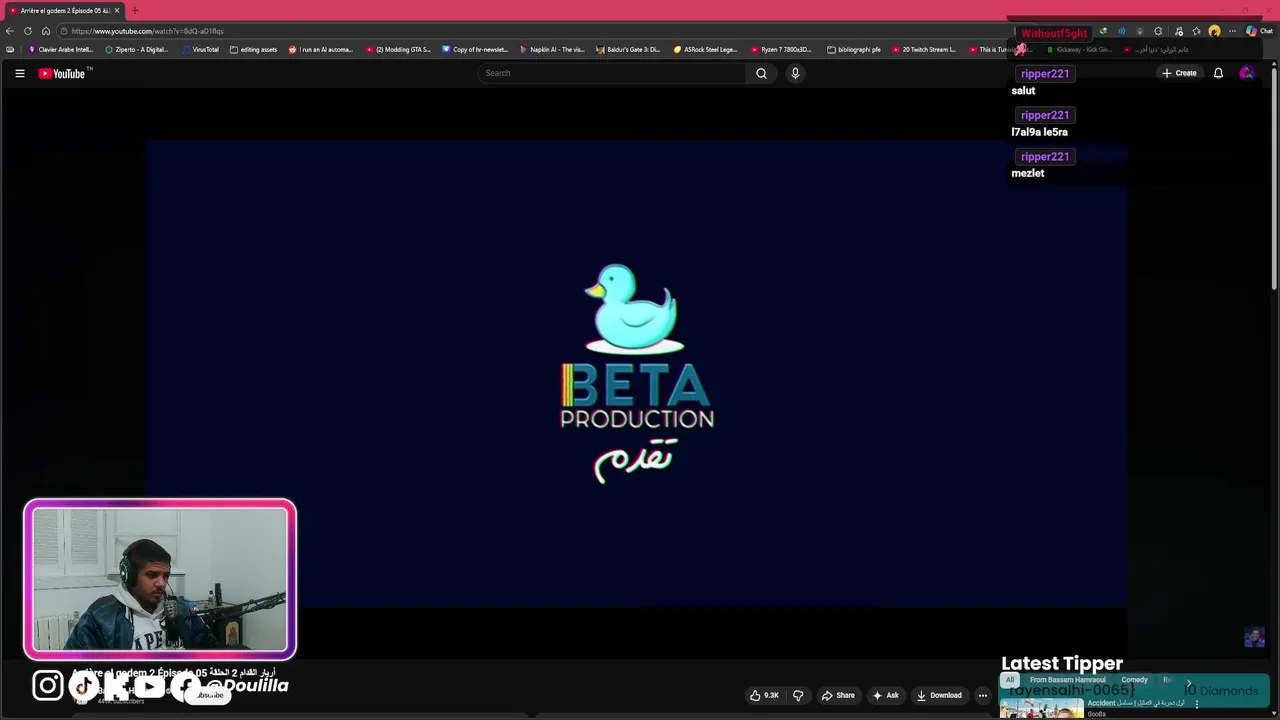The width and height of the screenshot is (1280, 720).
Task: Open the Copy of hr-newslet... bookmark
Action: click(475, 49)
